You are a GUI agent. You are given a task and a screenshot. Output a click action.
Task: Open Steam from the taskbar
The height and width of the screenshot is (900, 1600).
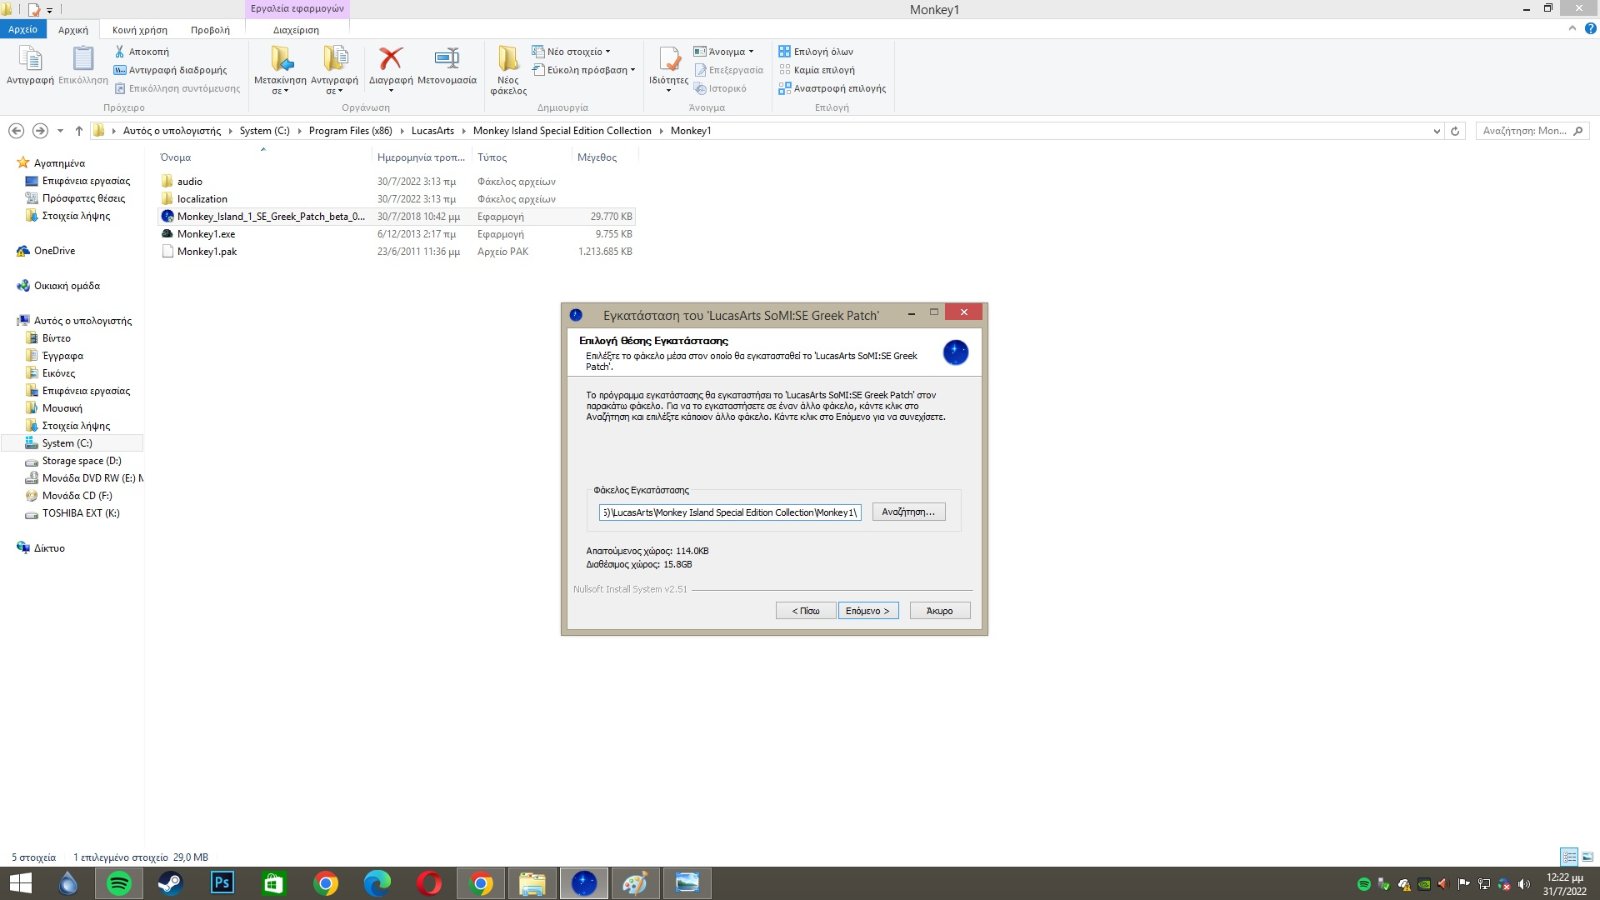(x=170, y=883)
